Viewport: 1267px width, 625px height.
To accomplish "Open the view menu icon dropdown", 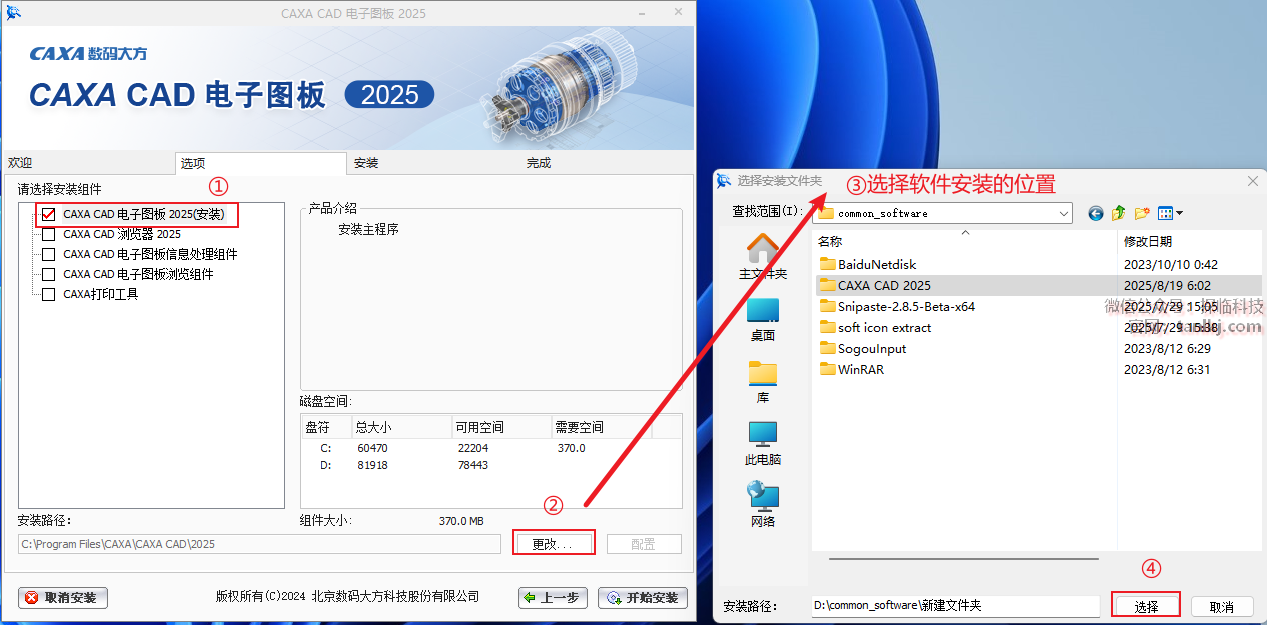I will click(1170, 213).
